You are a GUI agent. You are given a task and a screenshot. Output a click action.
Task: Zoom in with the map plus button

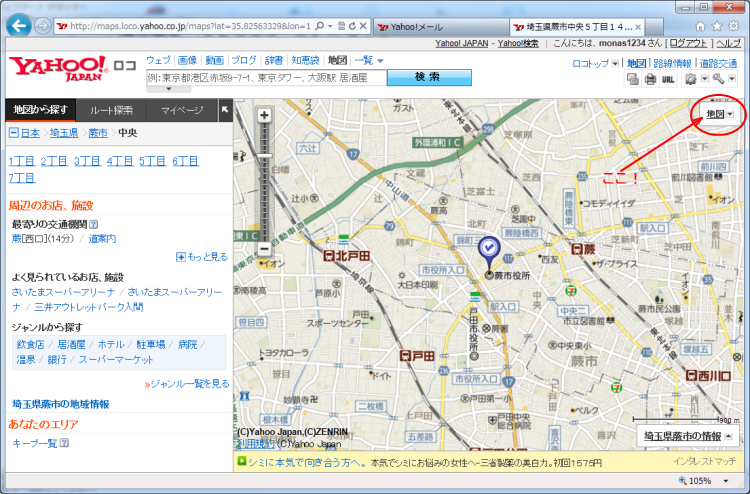264,115
